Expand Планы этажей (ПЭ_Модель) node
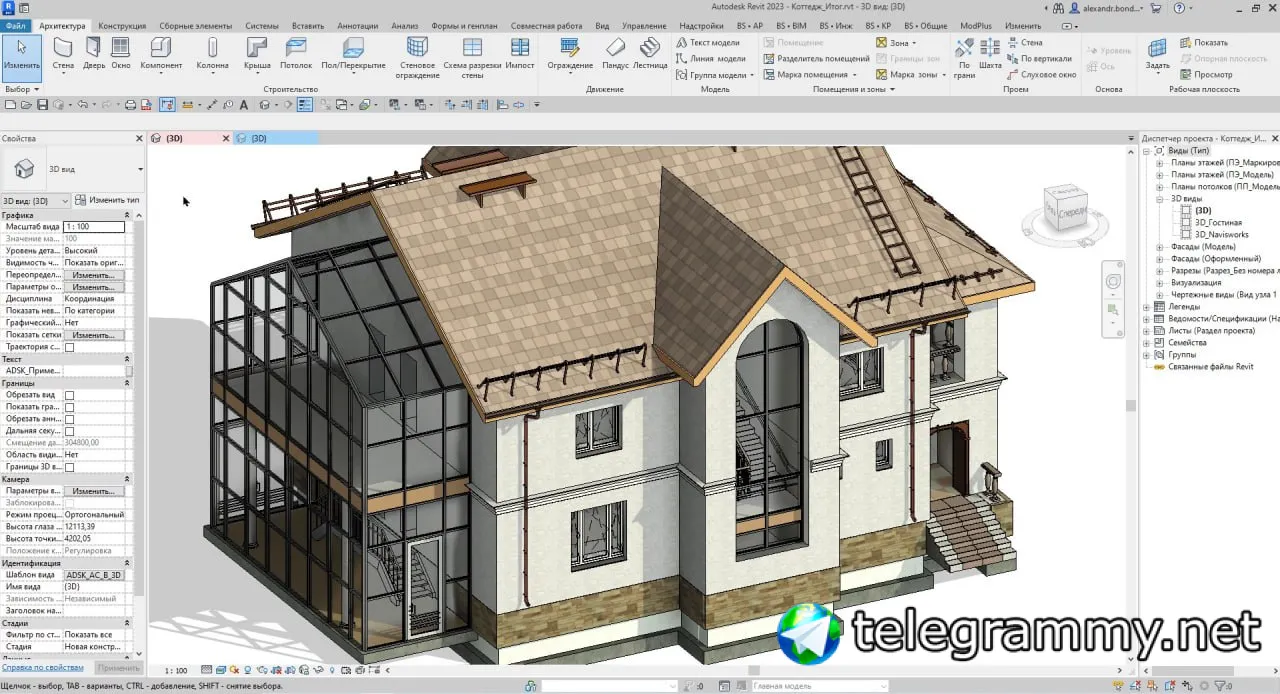 point(1159,174)
